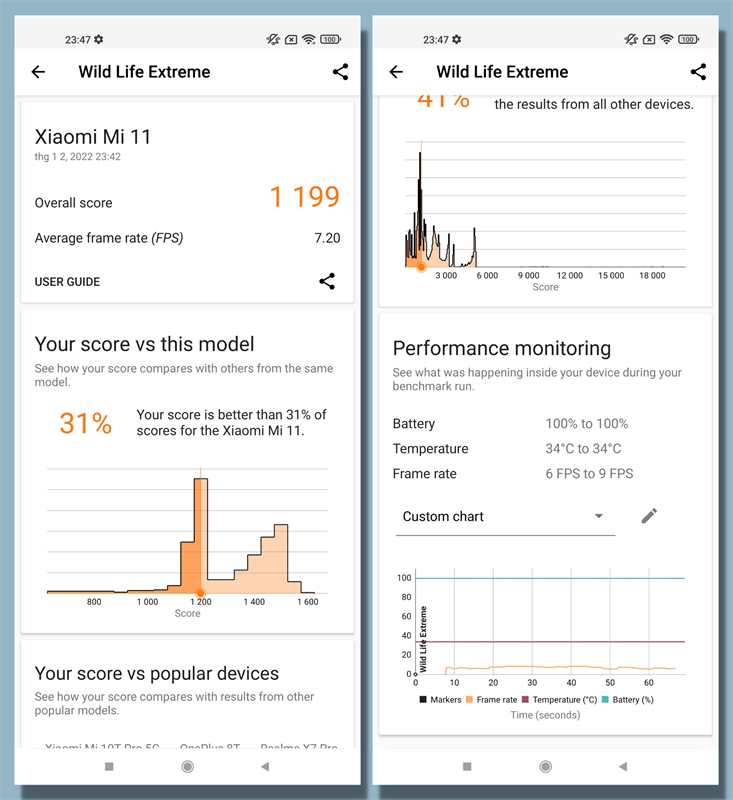The image size is (733, 800).
Task: Tap Android back triangle on right phone
Action: tap(623, 766)
